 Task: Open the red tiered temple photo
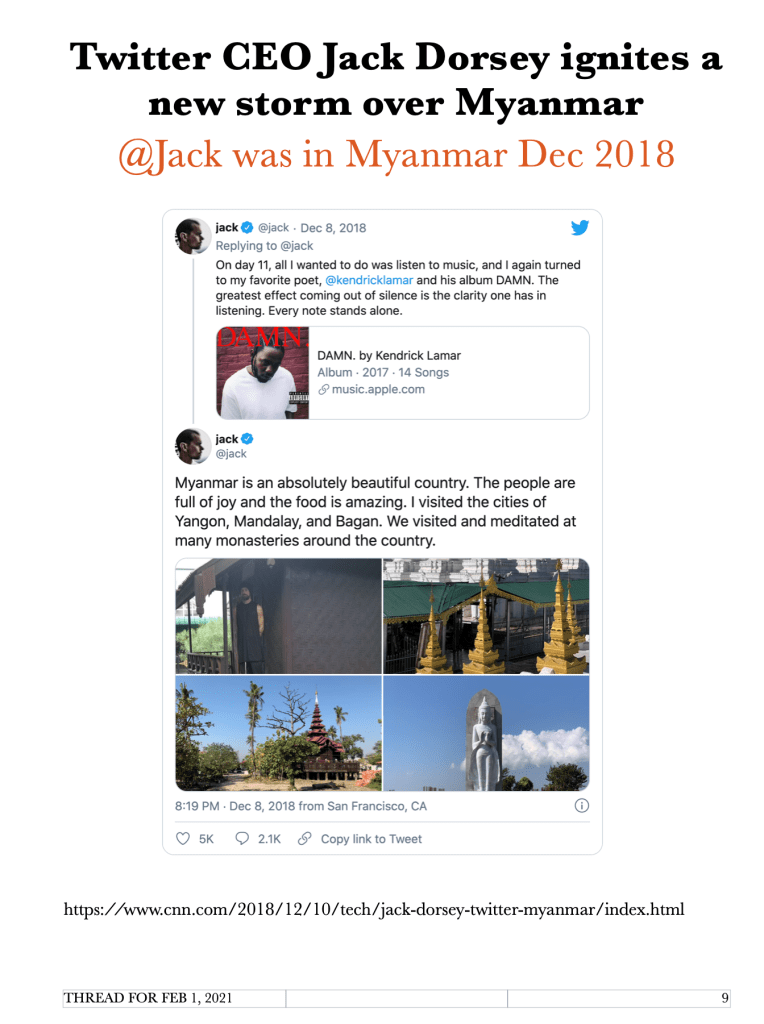(x=278, y=733)
